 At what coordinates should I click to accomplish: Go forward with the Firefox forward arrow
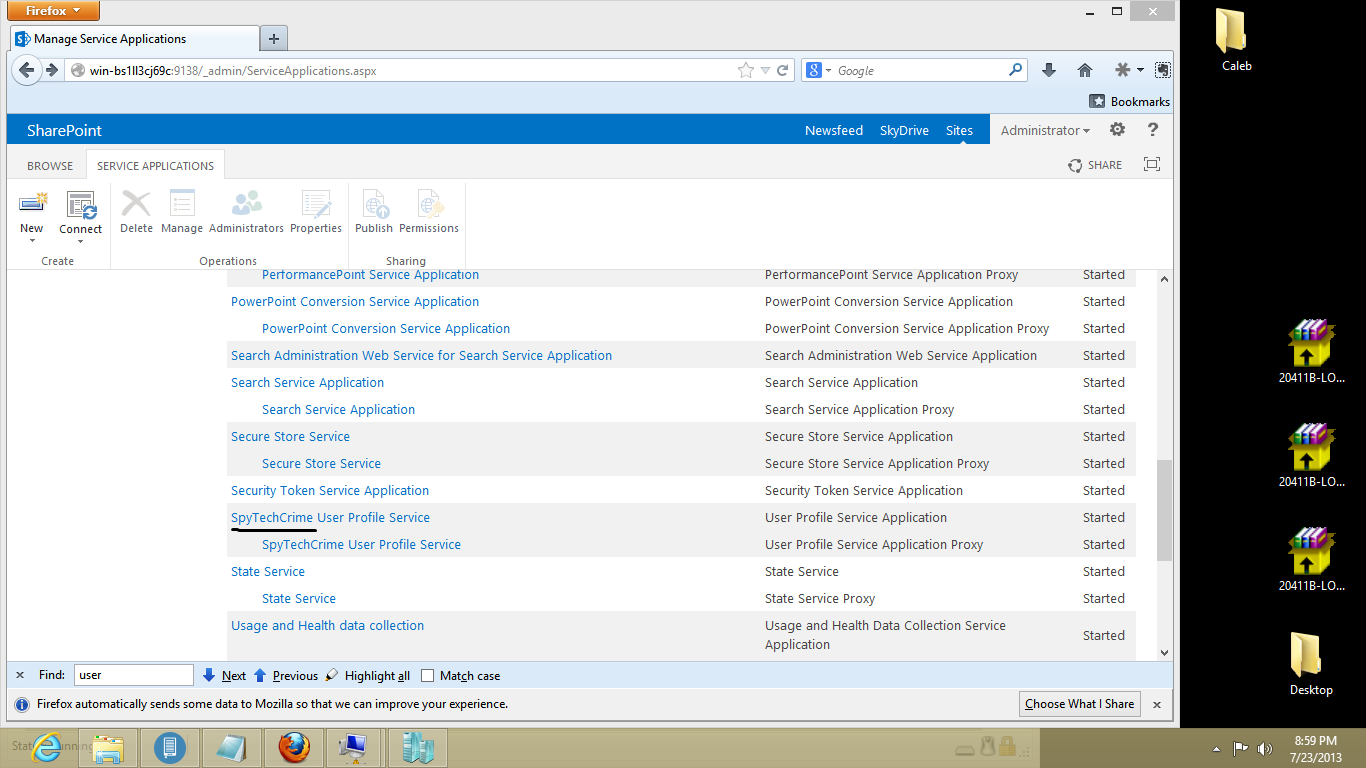(52, 70)
